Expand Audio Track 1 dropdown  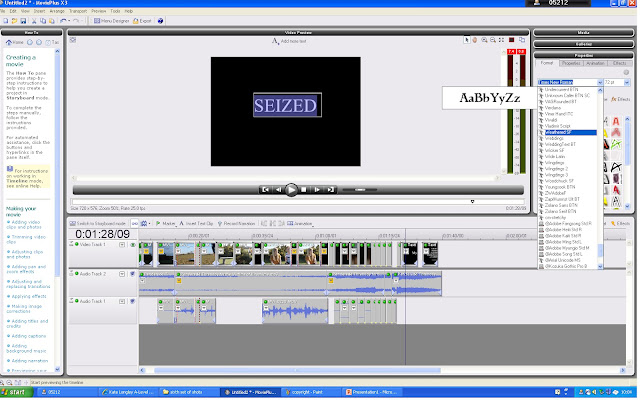tap(122, 302)
